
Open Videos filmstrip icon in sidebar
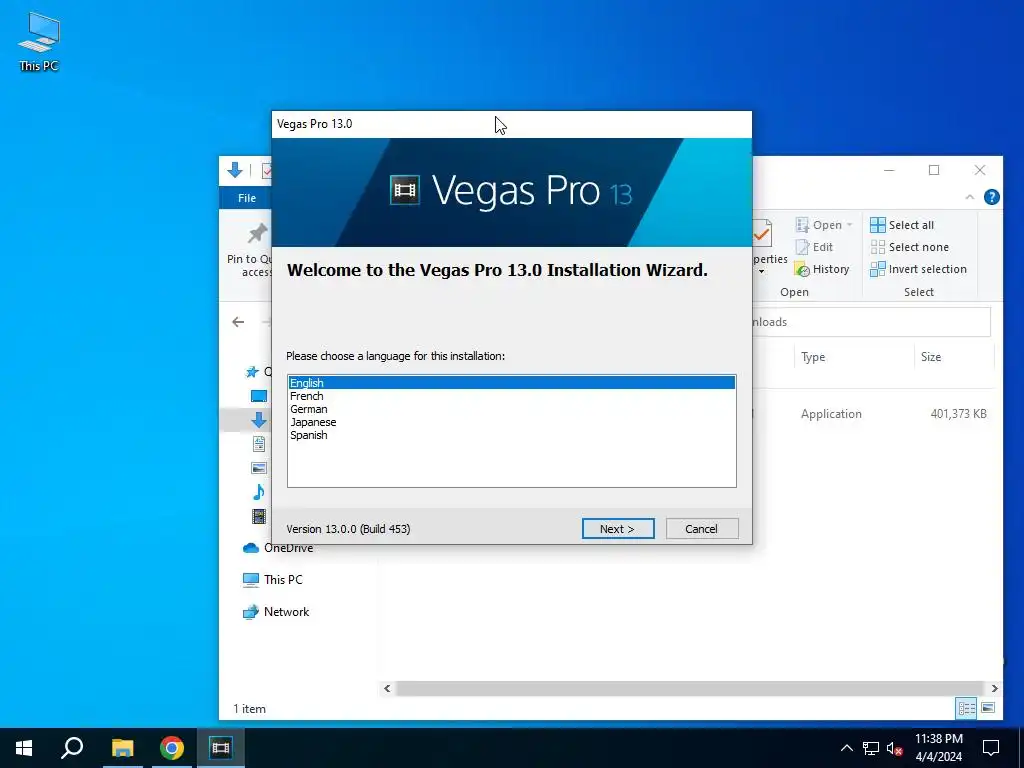pos(259,516)
